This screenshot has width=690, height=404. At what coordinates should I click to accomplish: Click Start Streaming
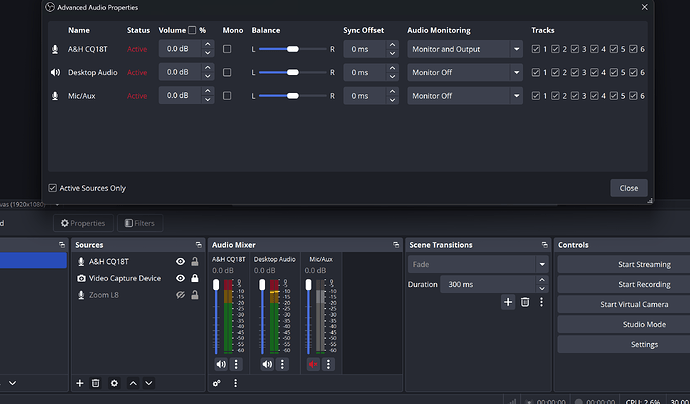pyautogui.click(x=644, y=264)
